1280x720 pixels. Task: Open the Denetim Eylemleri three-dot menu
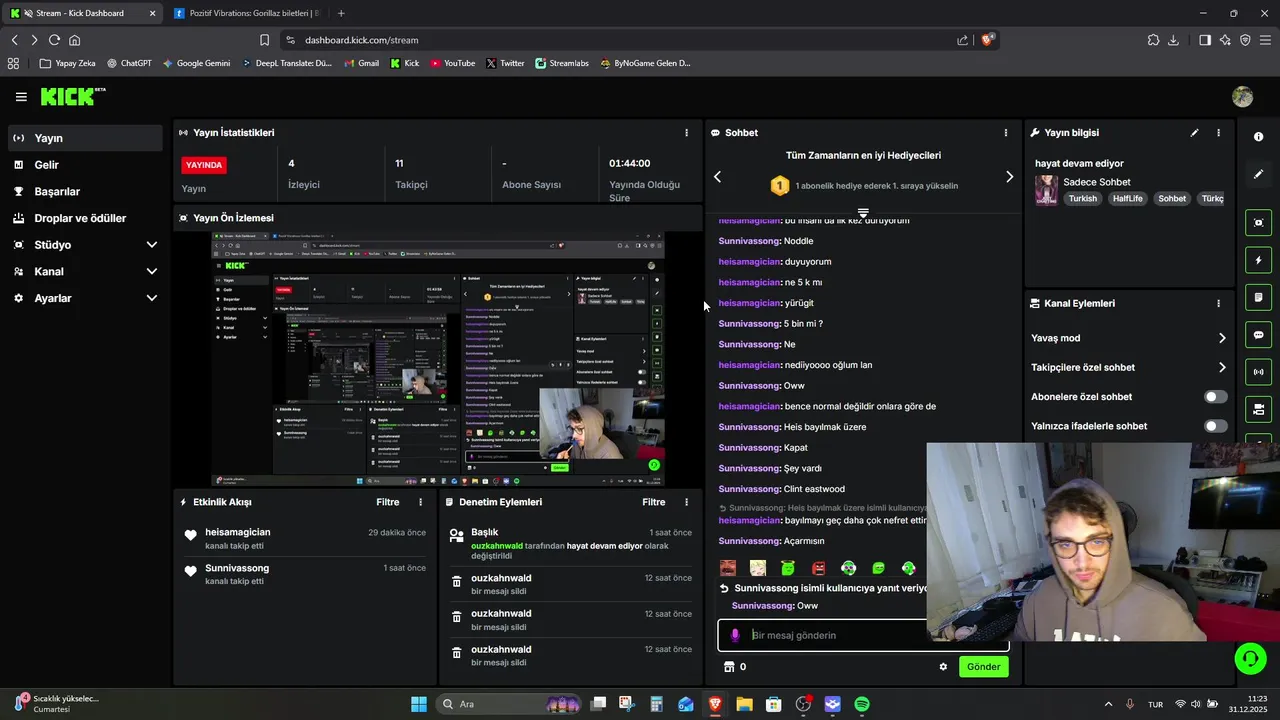click(x=686, y=502)
